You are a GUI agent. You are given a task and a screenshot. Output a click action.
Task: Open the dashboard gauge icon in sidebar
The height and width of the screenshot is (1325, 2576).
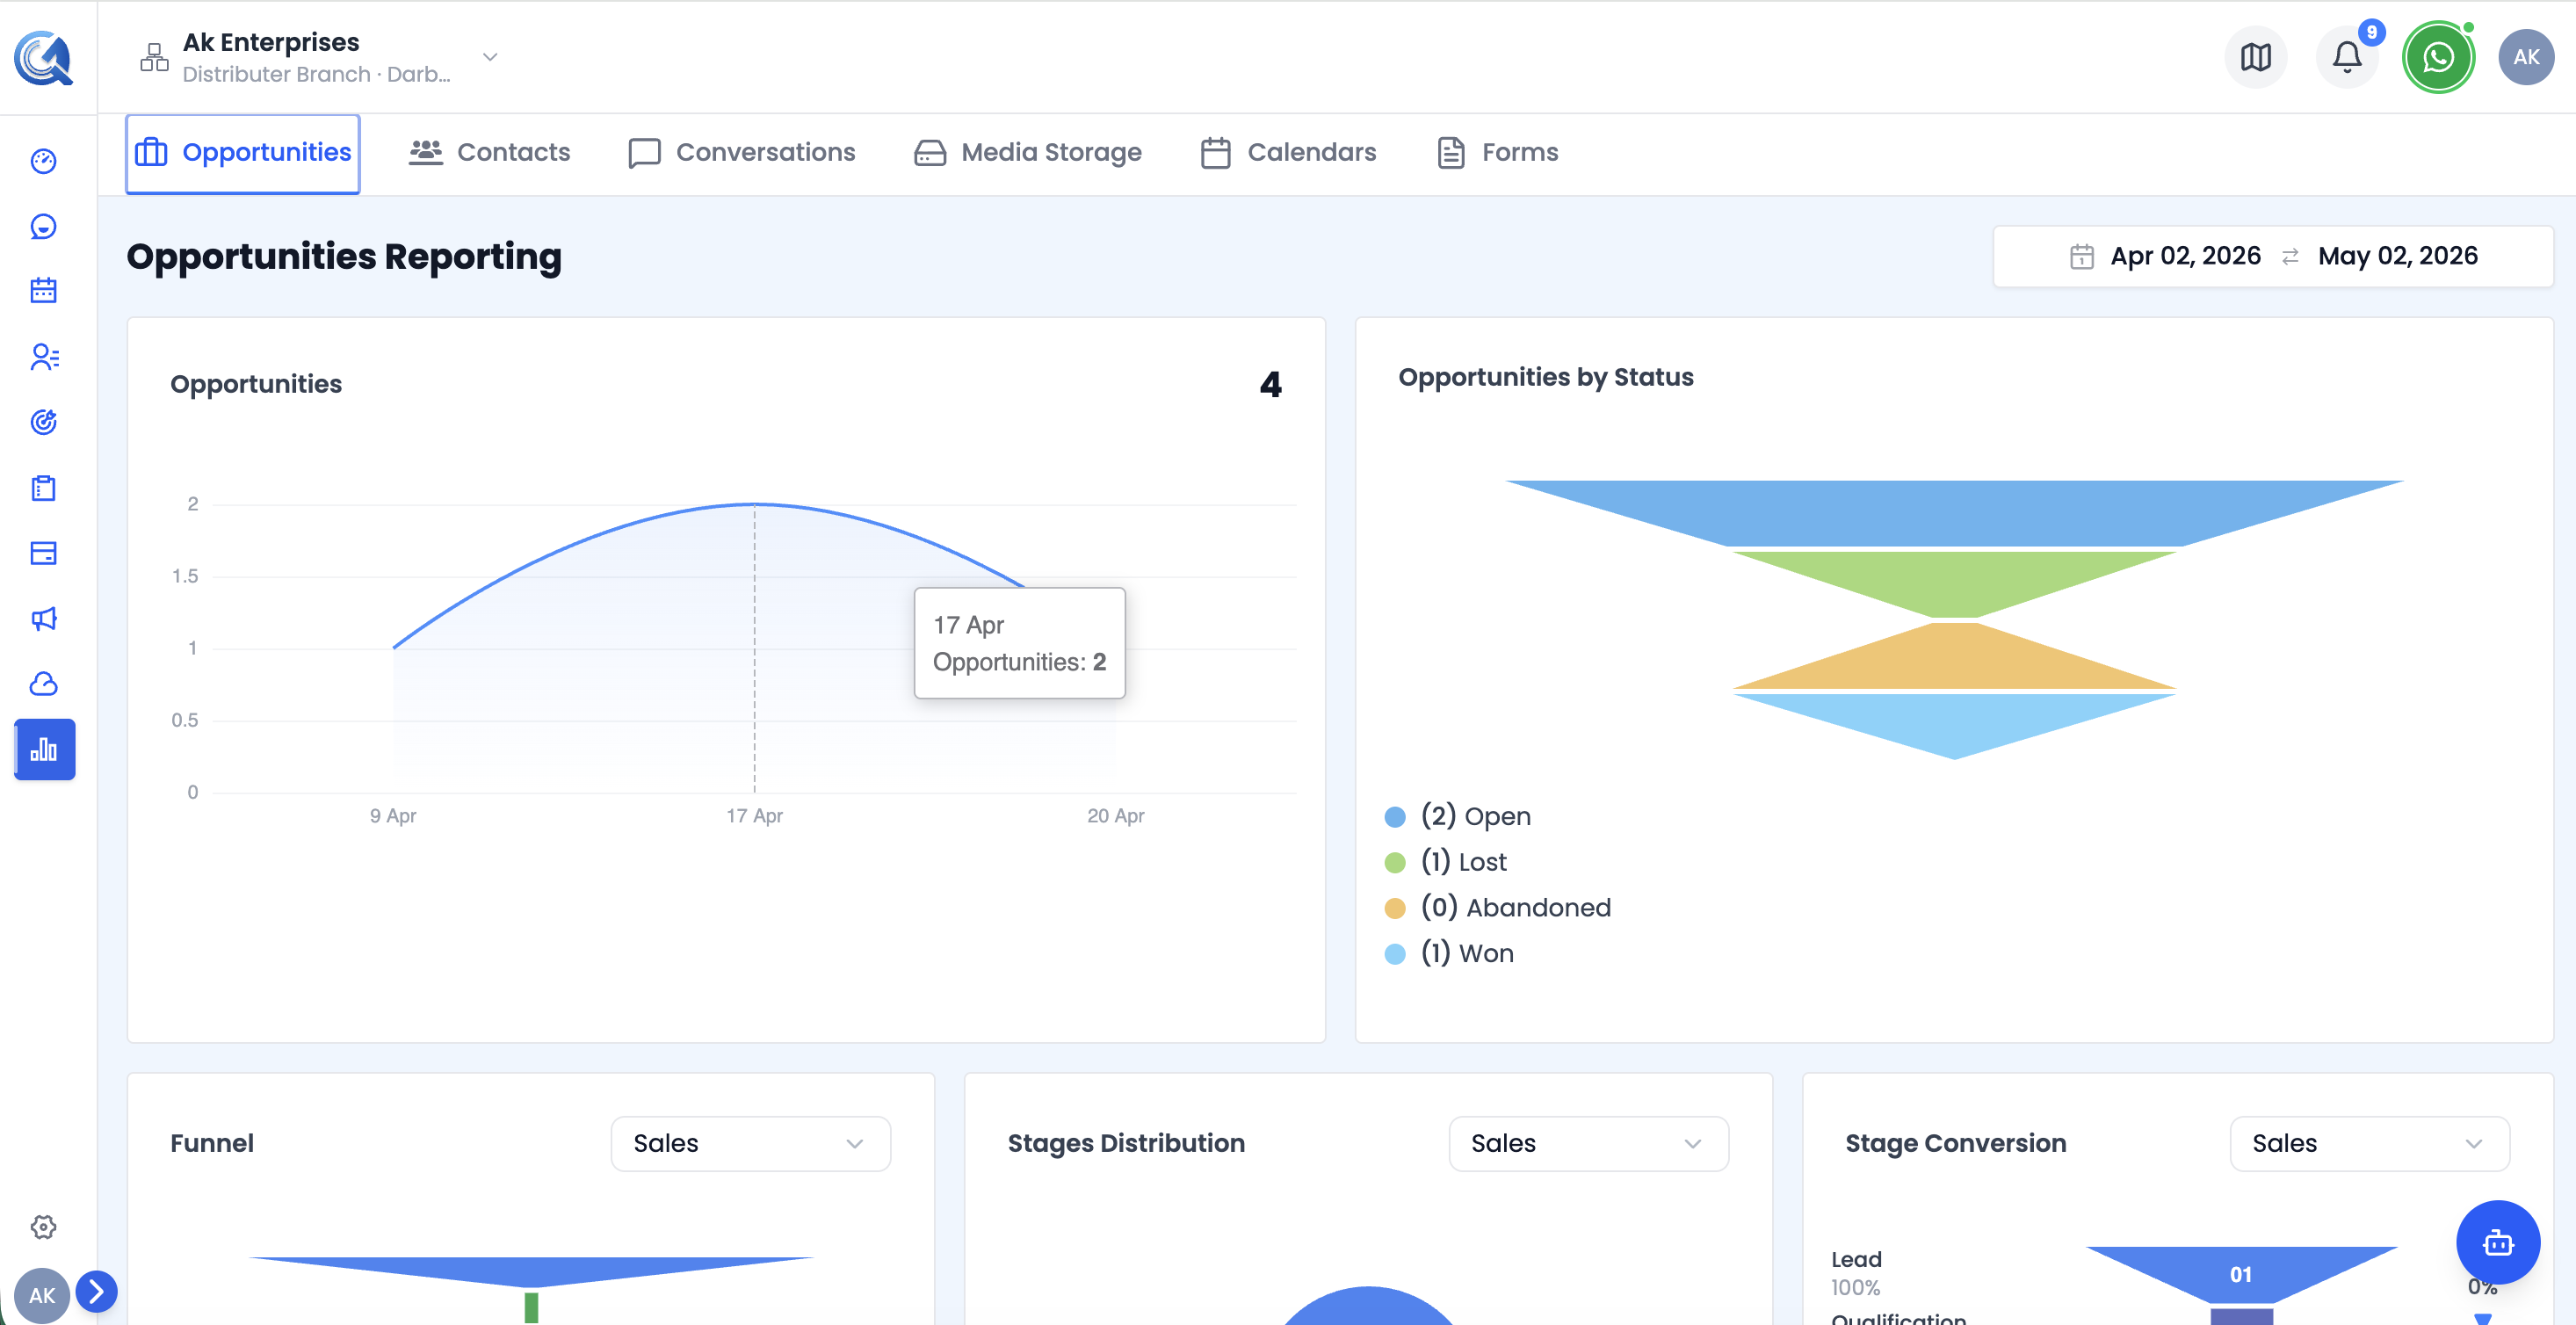tap(43, 161)
